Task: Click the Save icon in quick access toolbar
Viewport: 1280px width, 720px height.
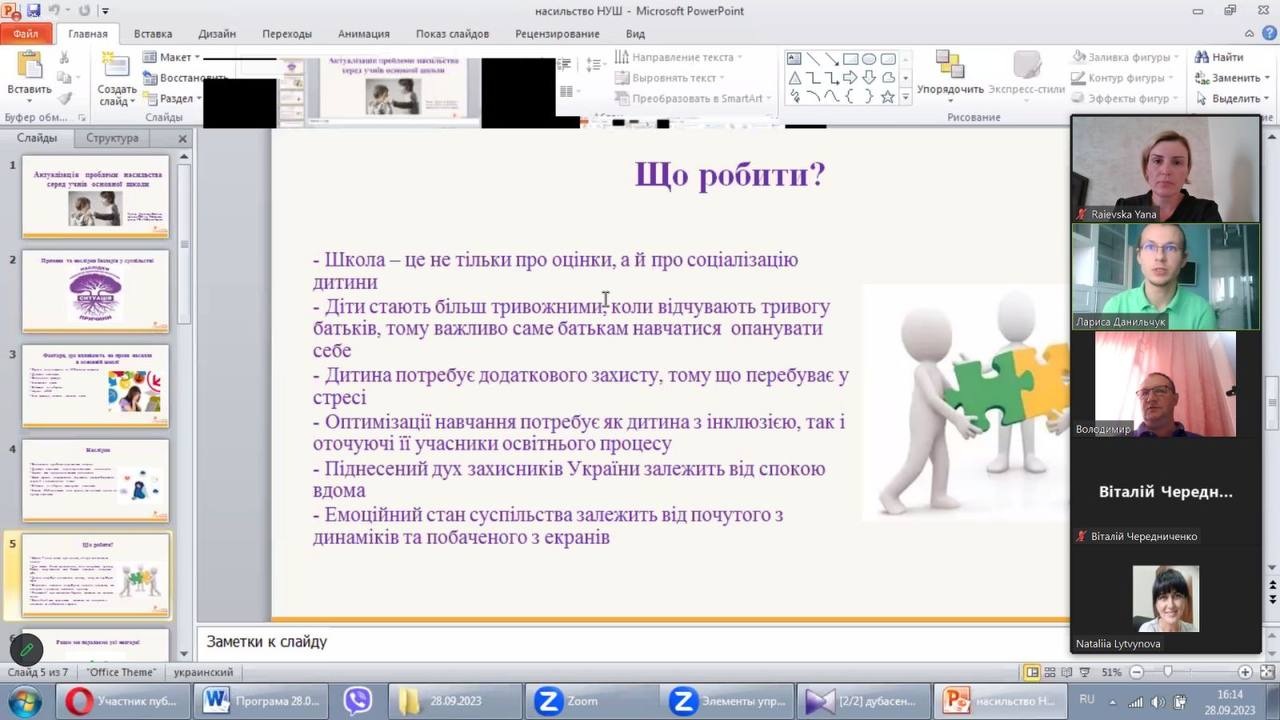Action: pyautogui.click(x=34, y=11)
